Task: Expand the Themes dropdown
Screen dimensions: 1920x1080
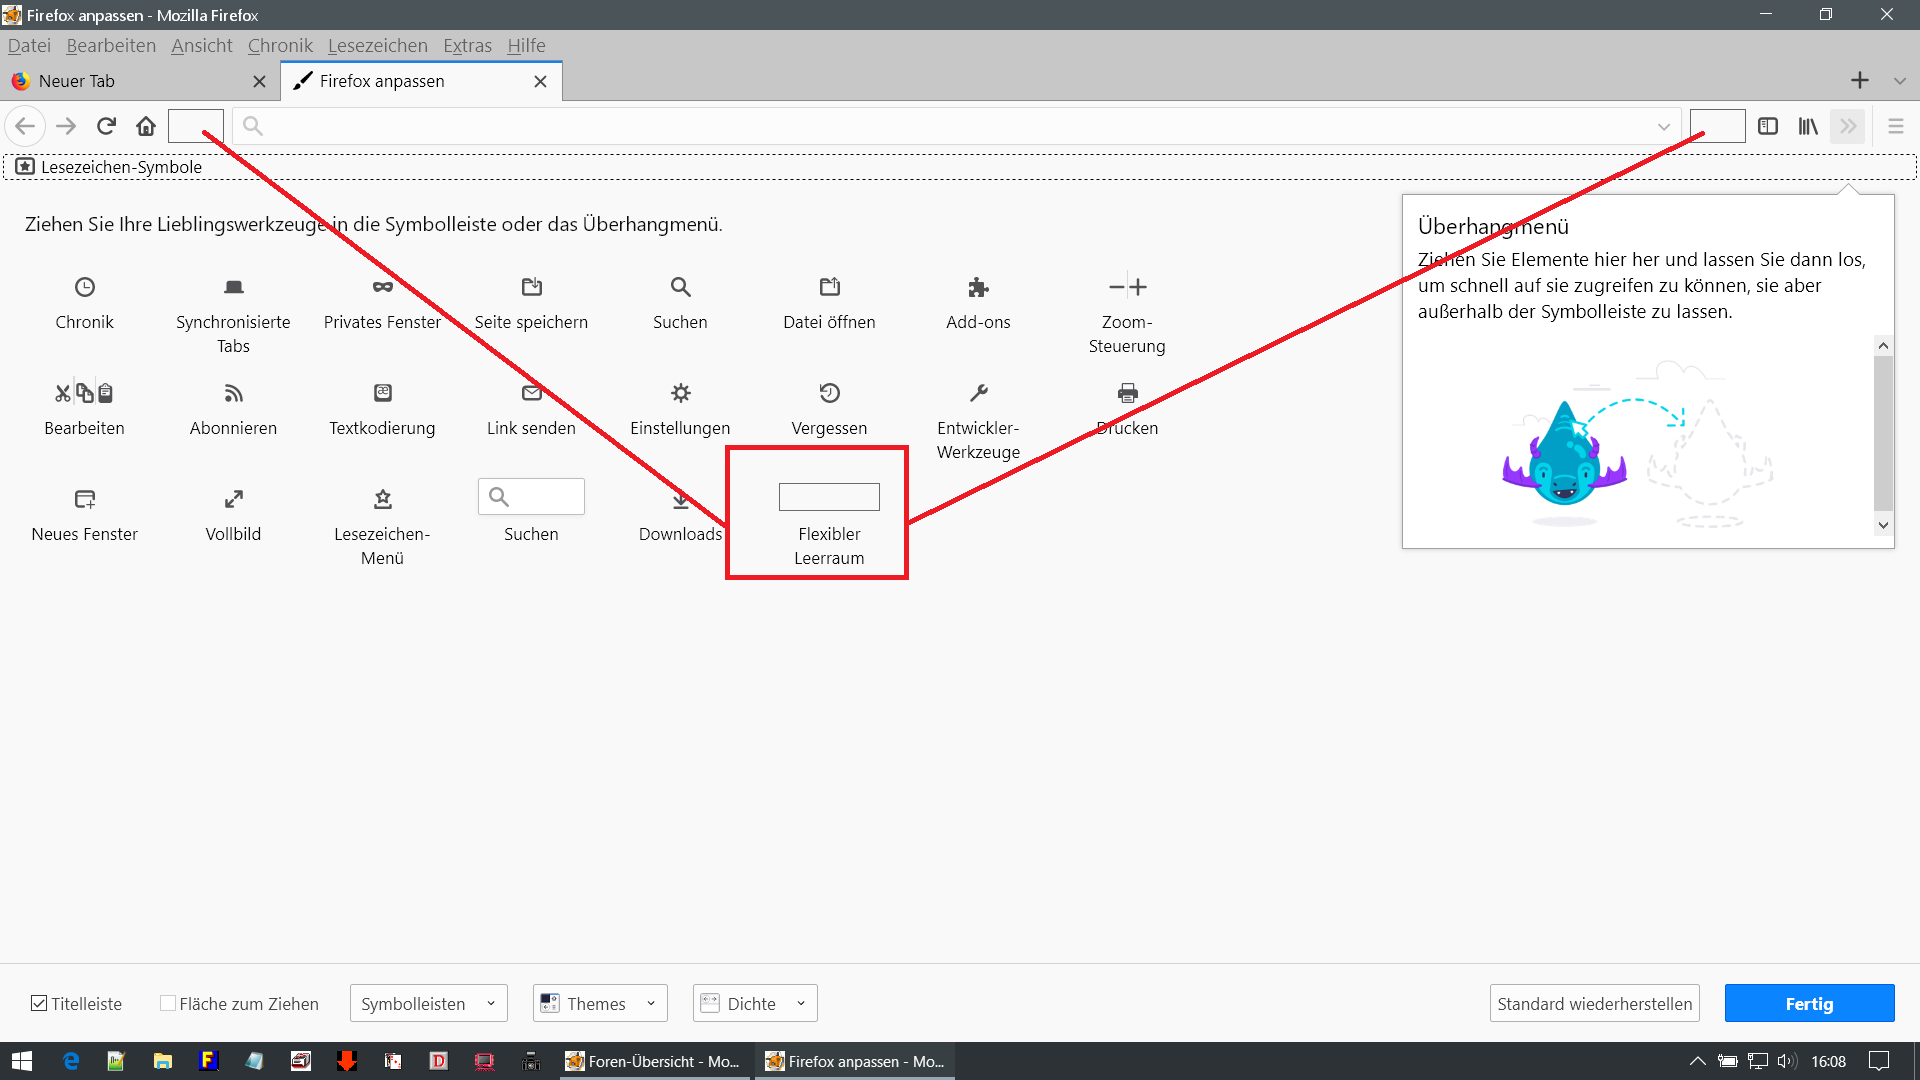Action: (x=600, y=1003)
